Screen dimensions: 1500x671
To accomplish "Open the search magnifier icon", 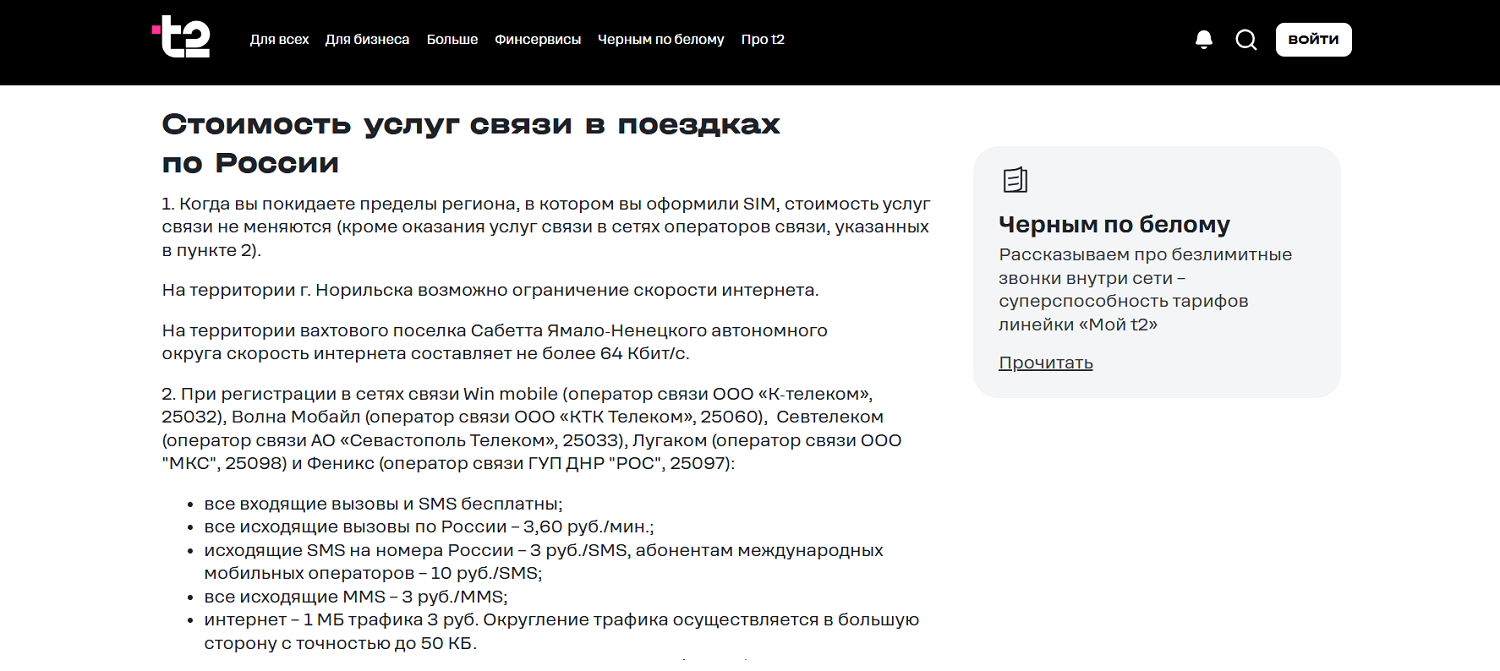I will (x=1246, y=40).
